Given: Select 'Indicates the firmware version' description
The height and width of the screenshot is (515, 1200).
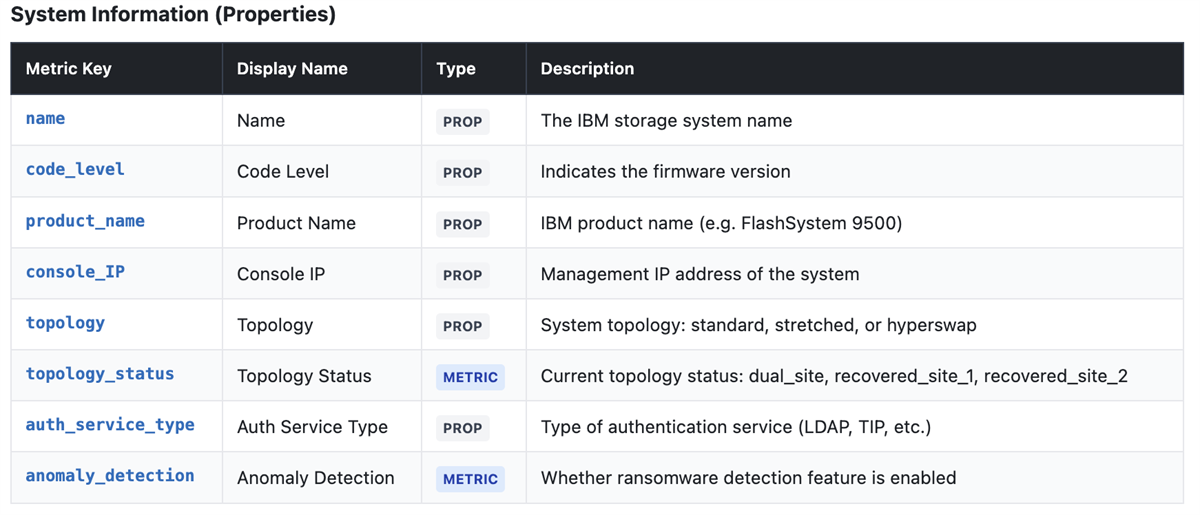Looking at the screenshot, I should 665,172.
